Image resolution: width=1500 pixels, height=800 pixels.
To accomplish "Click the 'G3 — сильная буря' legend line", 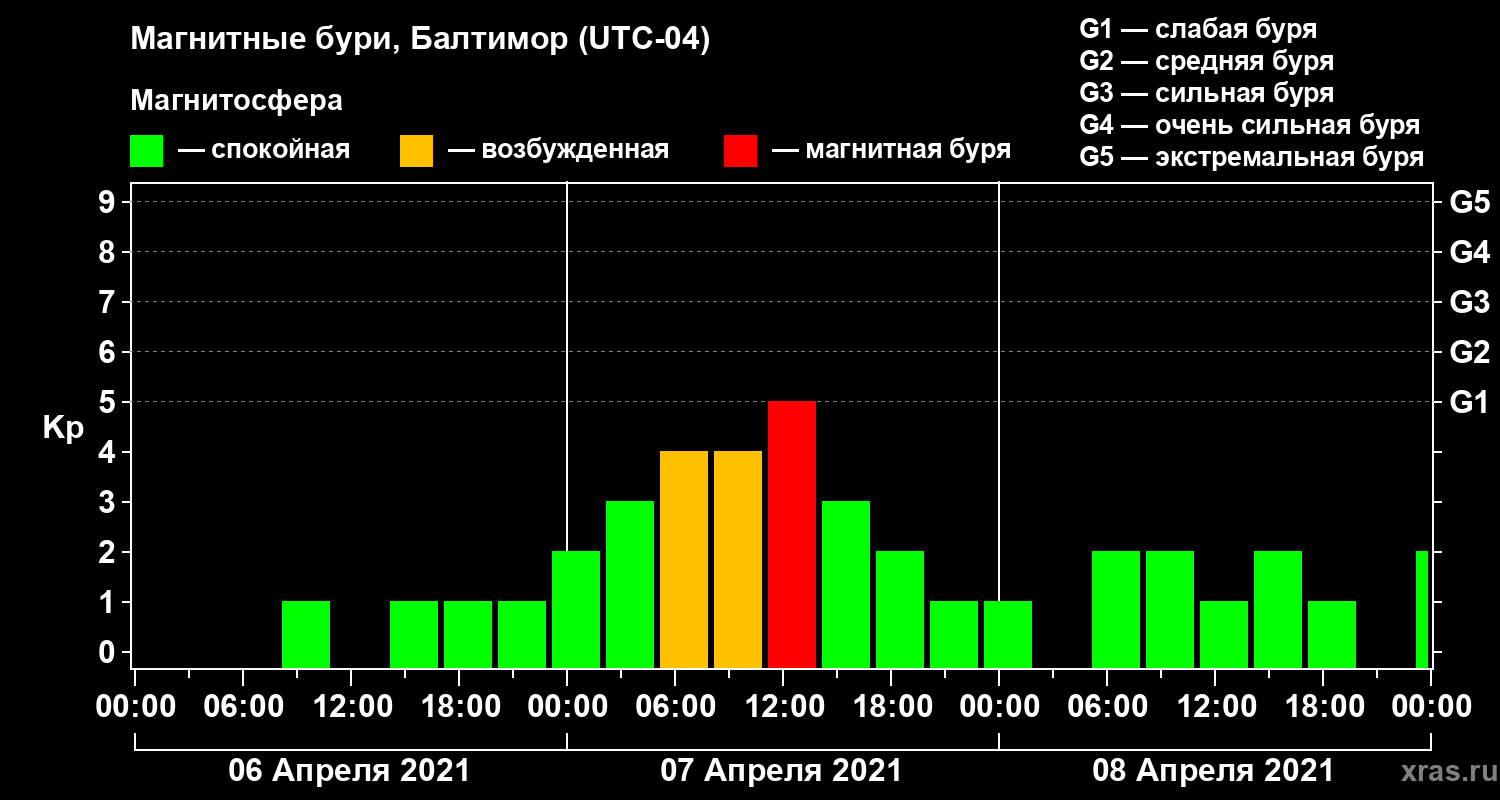I will pyautogui.click(x=1206, y=93).
